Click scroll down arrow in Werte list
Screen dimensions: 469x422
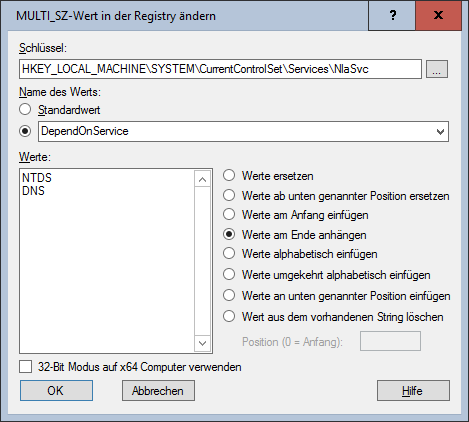202,343
